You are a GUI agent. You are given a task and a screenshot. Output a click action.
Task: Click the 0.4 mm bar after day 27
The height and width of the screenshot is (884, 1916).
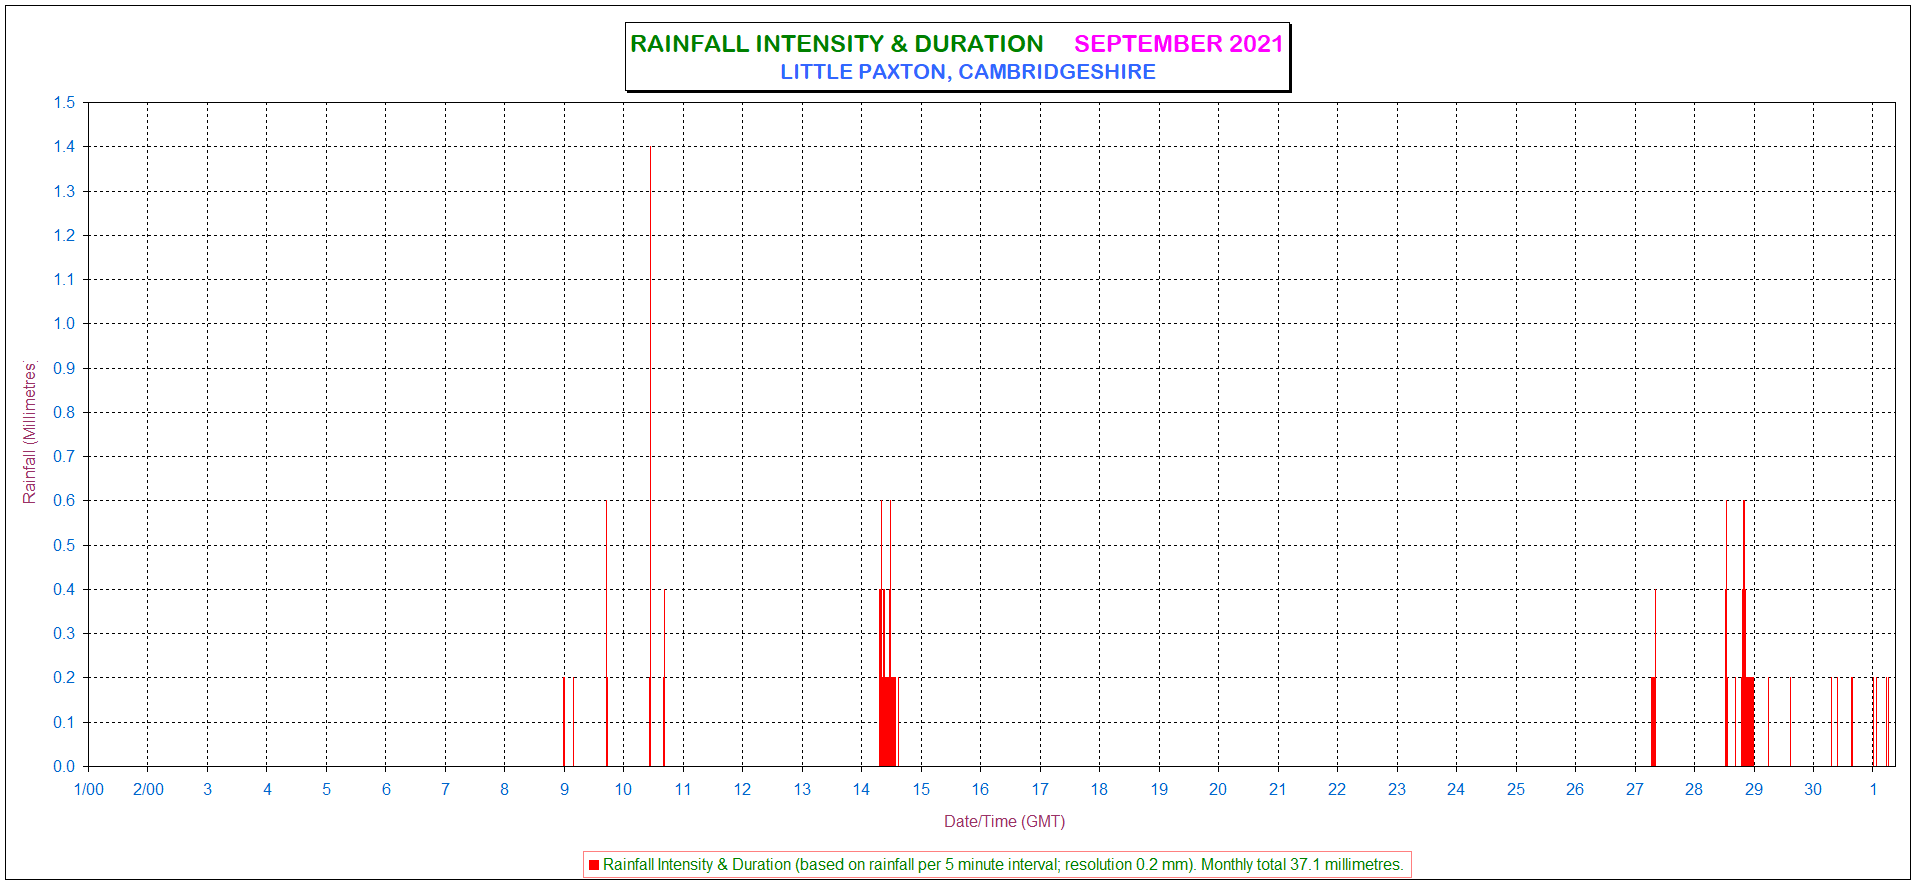click(1655, 678)
